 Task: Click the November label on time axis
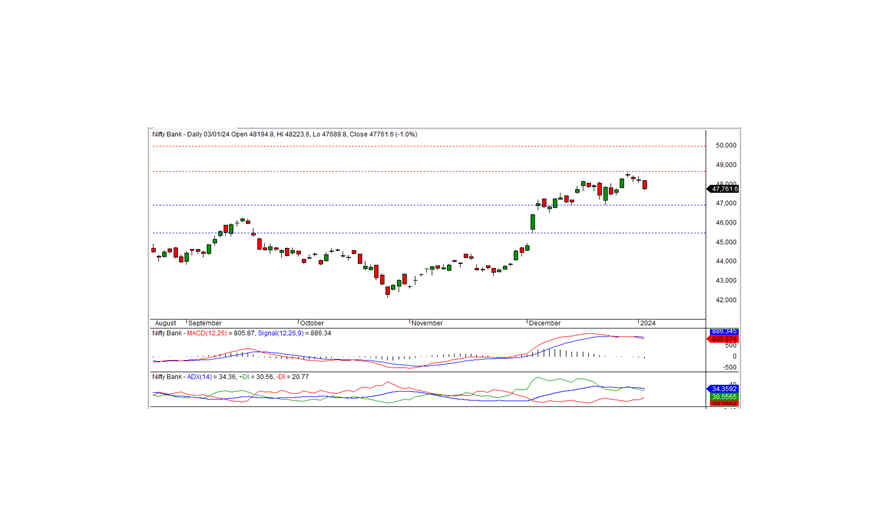[427, 323]
